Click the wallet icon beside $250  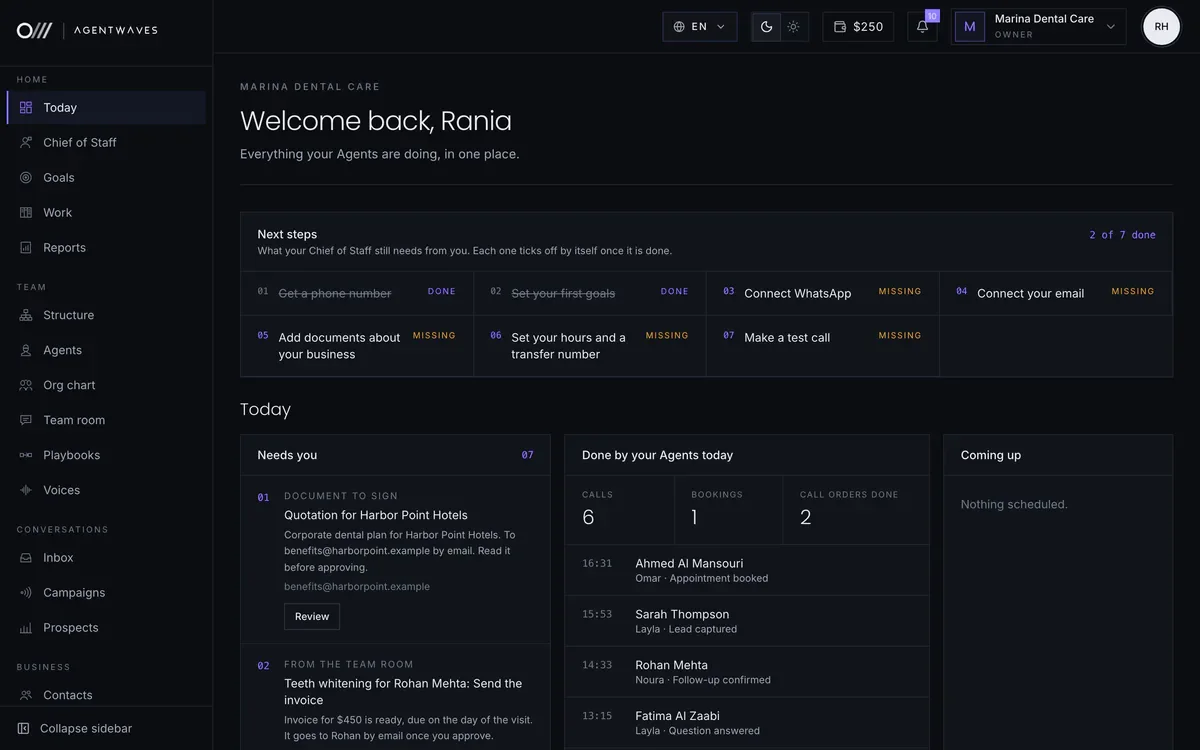(x=840, y=27)
